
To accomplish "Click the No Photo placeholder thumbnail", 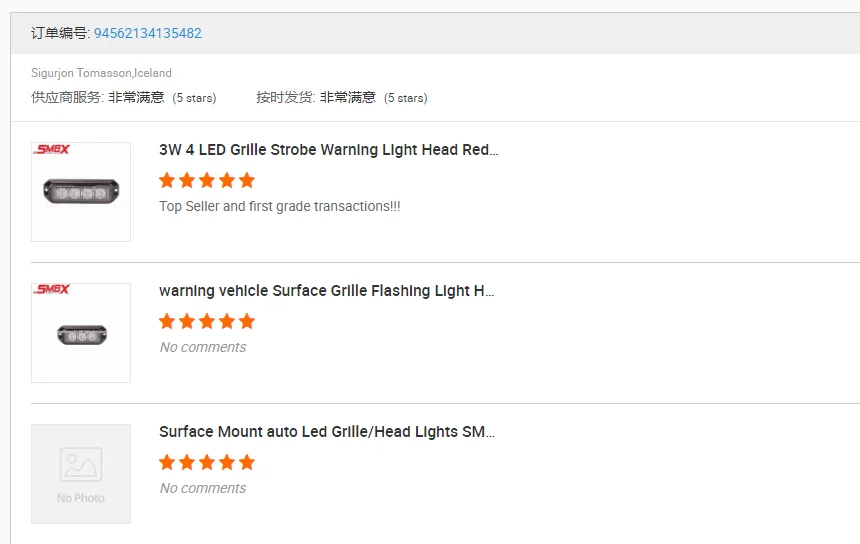I will (x=81, y=474).
